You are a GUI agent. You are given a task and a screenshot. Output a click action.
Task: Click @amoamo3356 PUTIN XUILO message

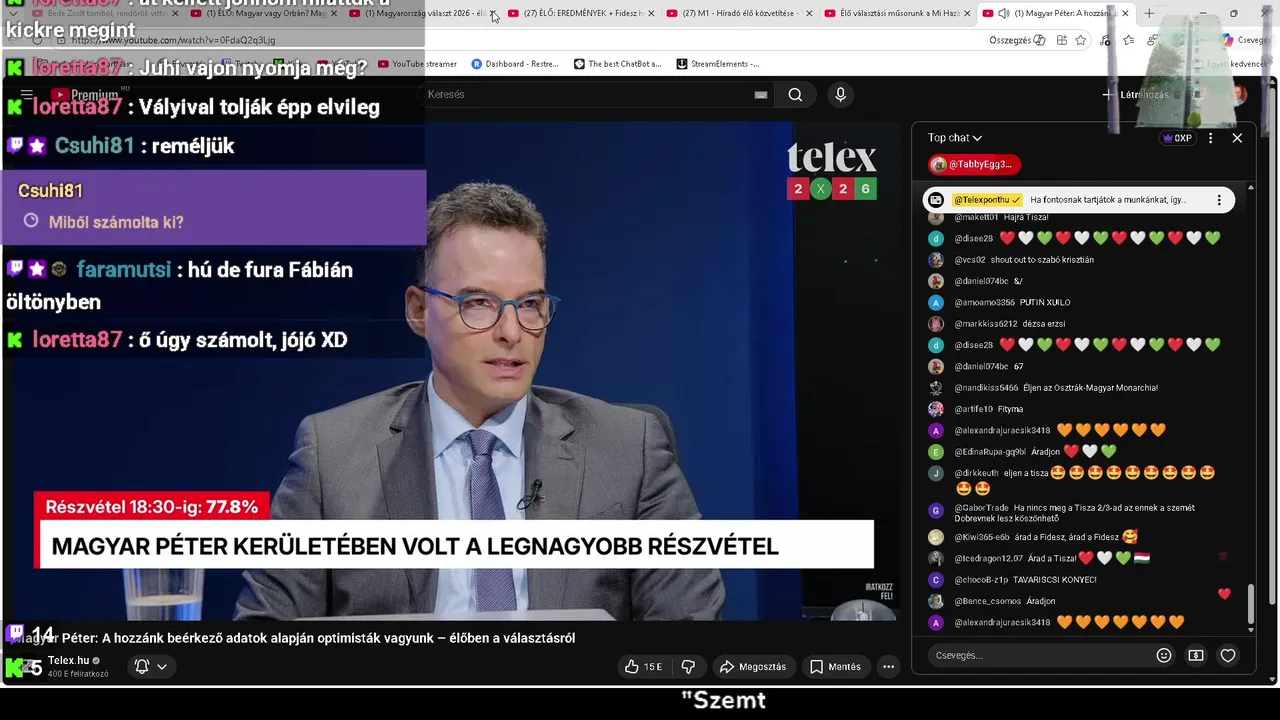(x=999, y=302)
